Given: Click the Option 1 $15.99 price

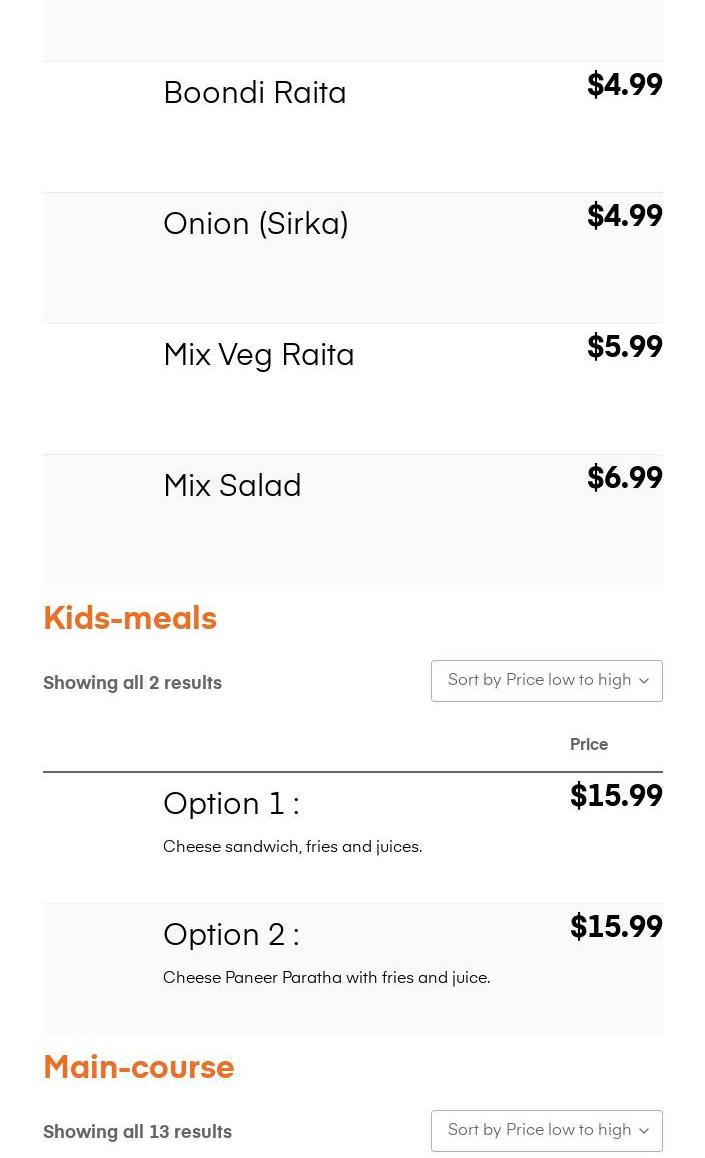Looking at the screenshot, I should (x=616, y=797).
